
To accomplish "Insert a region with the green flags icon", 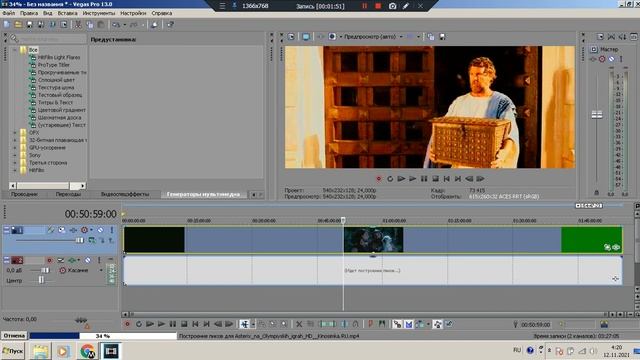I will coord(382,324).
